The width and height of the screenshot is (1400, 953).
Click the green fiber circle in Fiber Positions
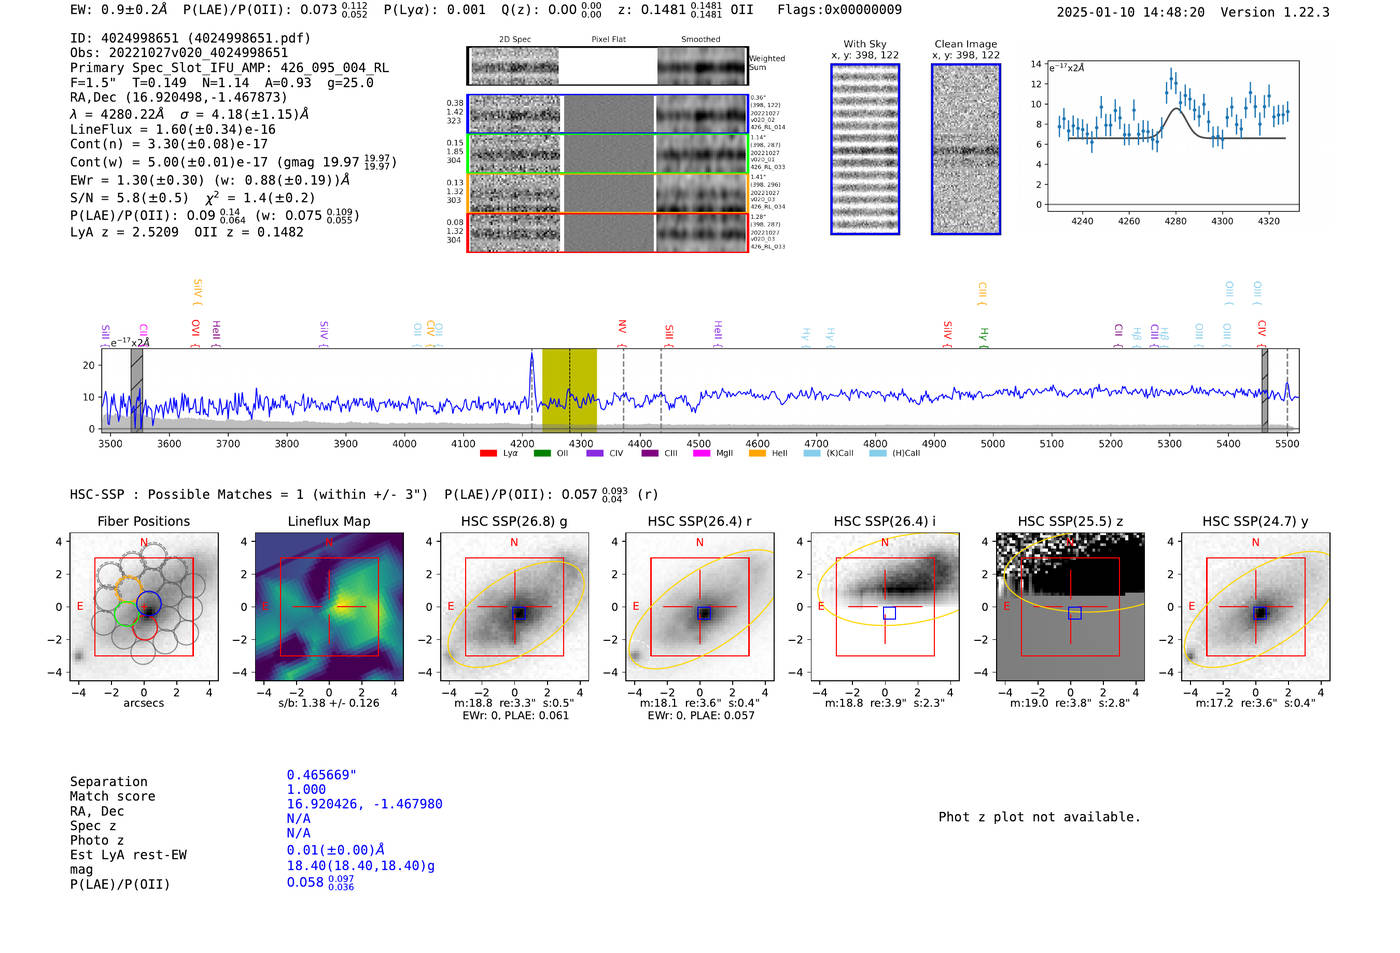(x=125, y=613)
